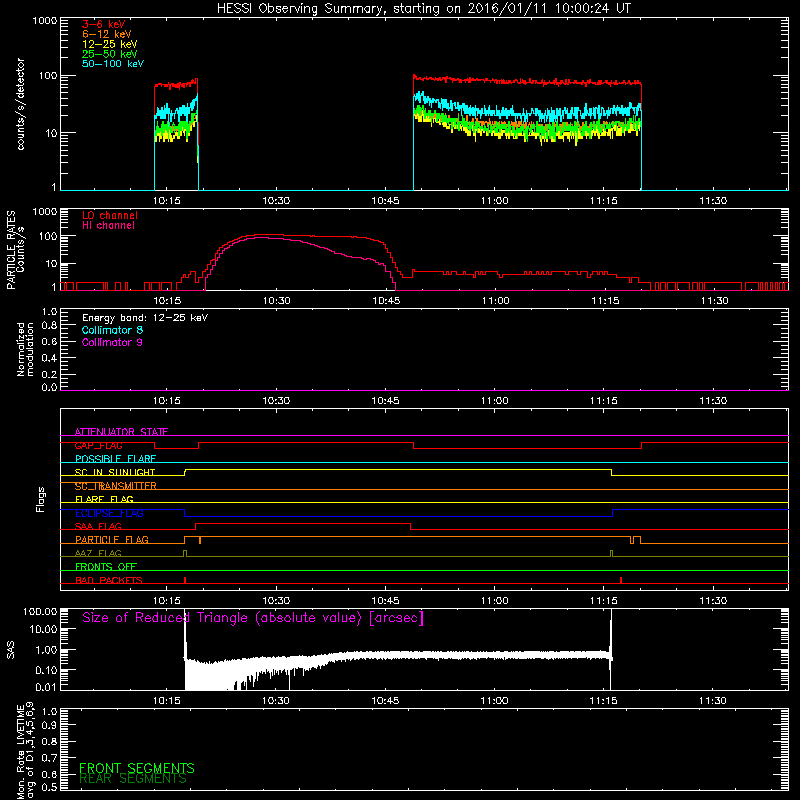Select the HI channel legend label
The height and width of the screenshot is (800, 800).
tap(108, 226)
